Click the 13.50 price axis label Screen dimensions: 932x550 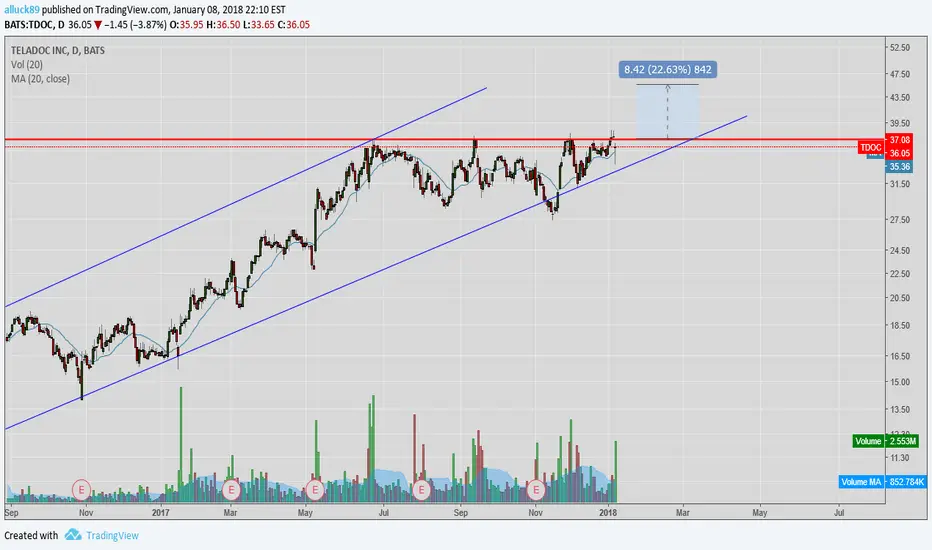pos(899,410)
